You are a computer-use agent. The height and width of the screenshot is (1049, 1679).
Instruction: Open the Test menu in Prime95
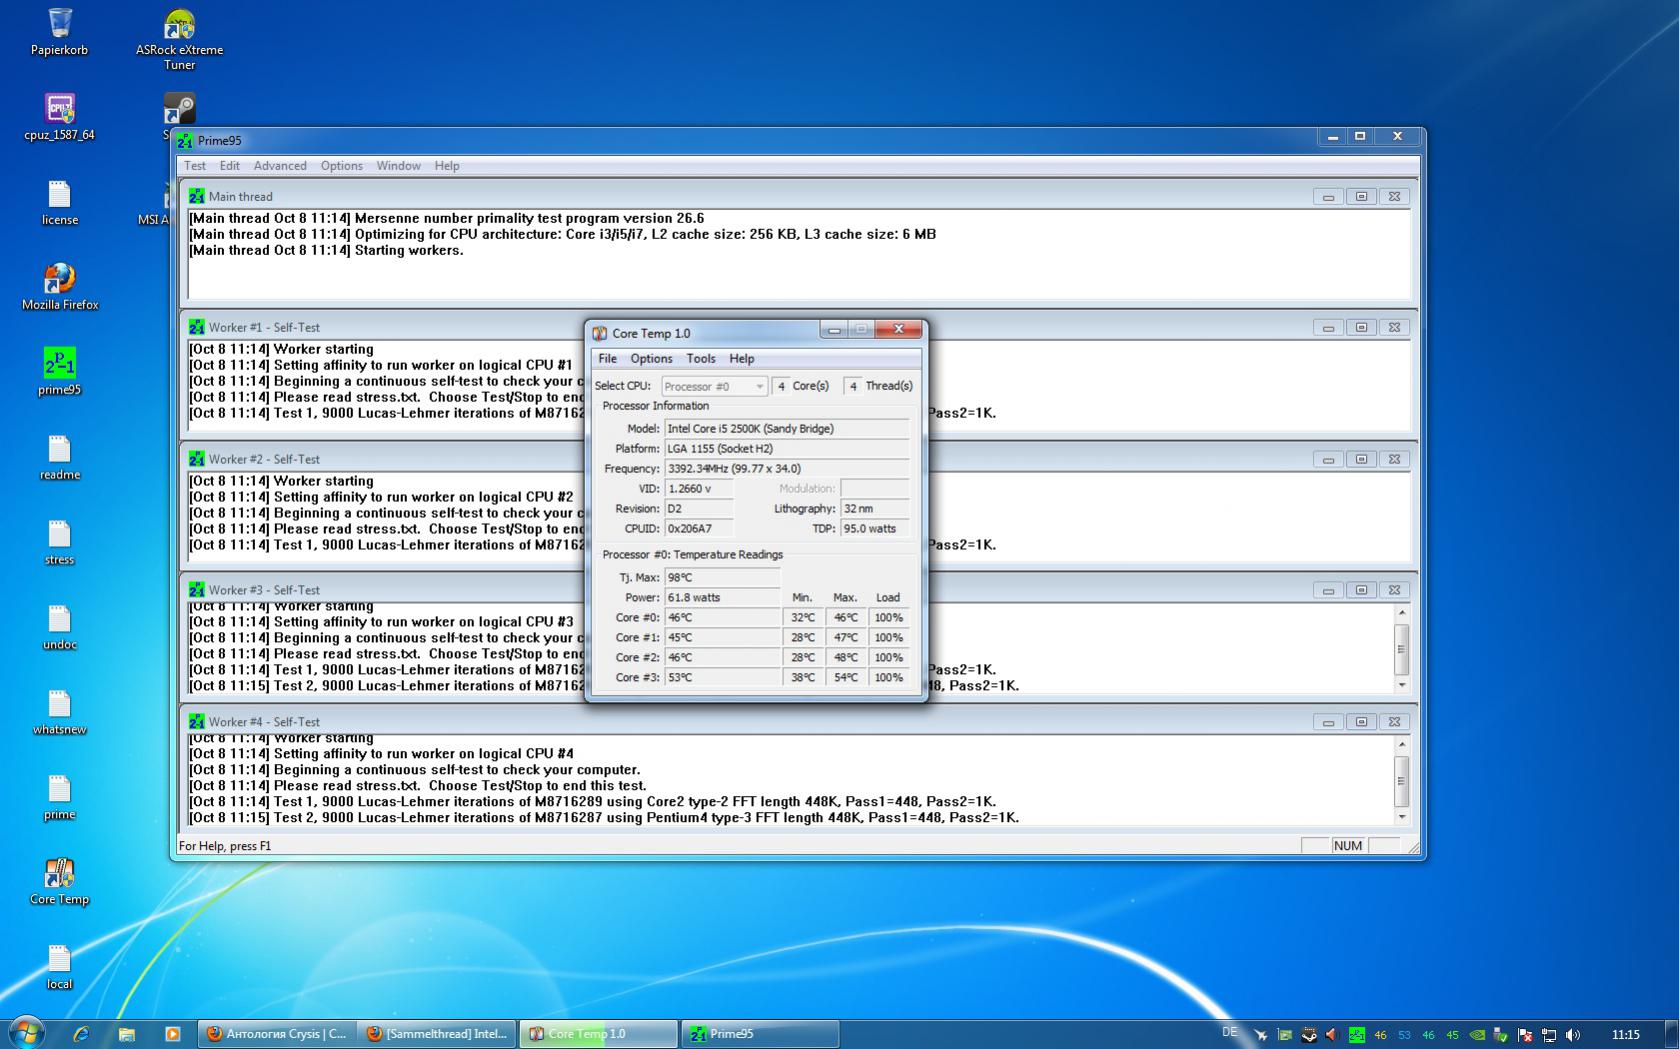click(195, 166)
